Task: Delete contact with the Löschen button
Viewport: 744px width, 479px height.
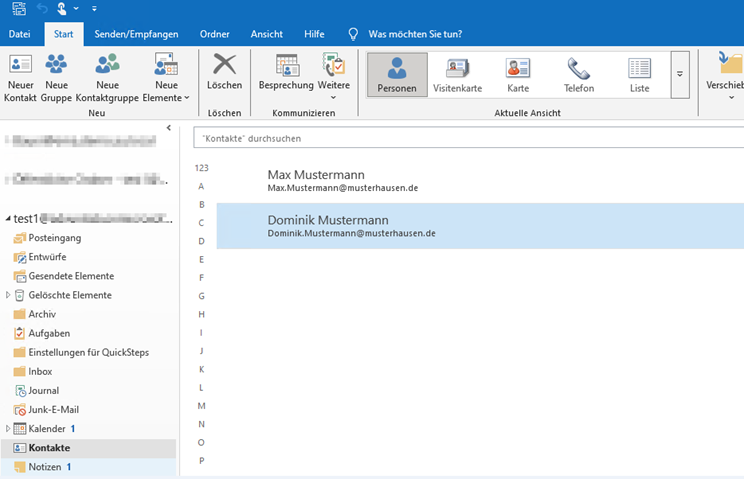Action: (x=224, y=72)
